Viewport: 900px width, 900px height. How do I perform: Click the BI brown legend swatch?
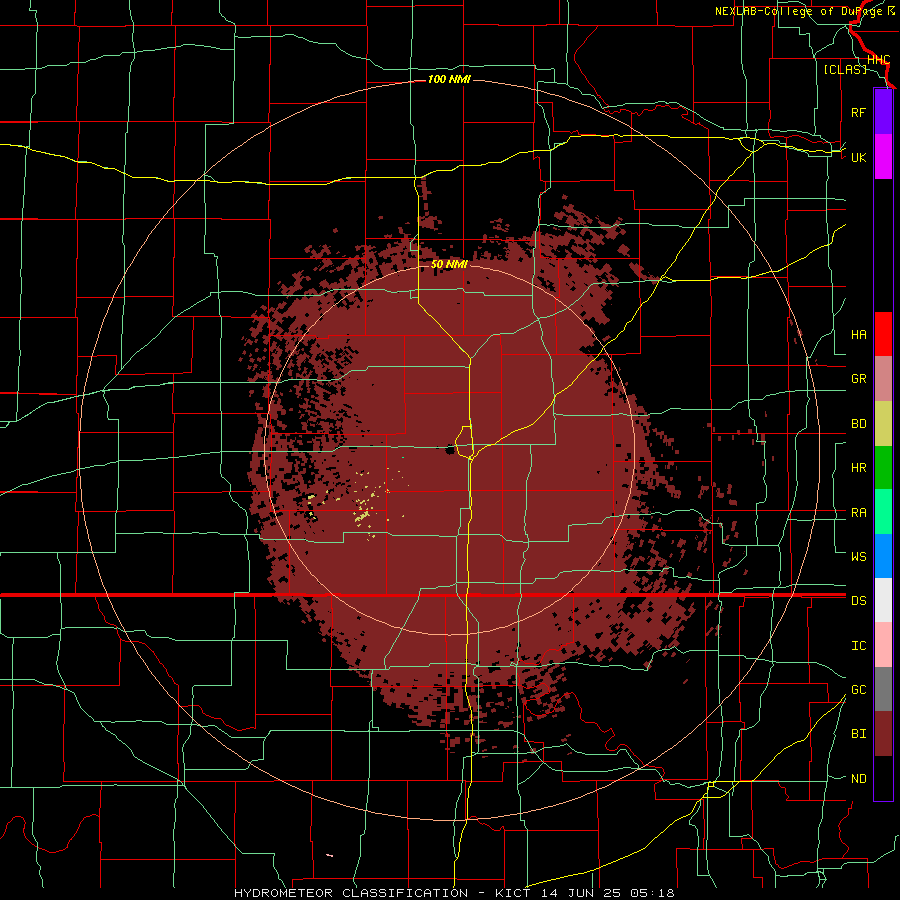tap(883, 734)
